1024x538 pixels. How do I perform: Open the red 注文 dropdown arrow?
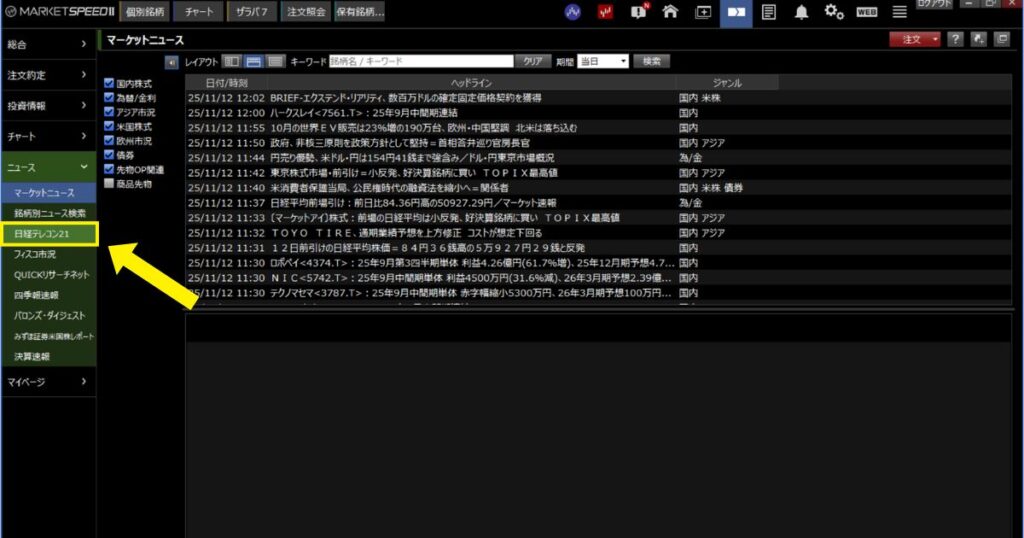click(x=935, y=39)
